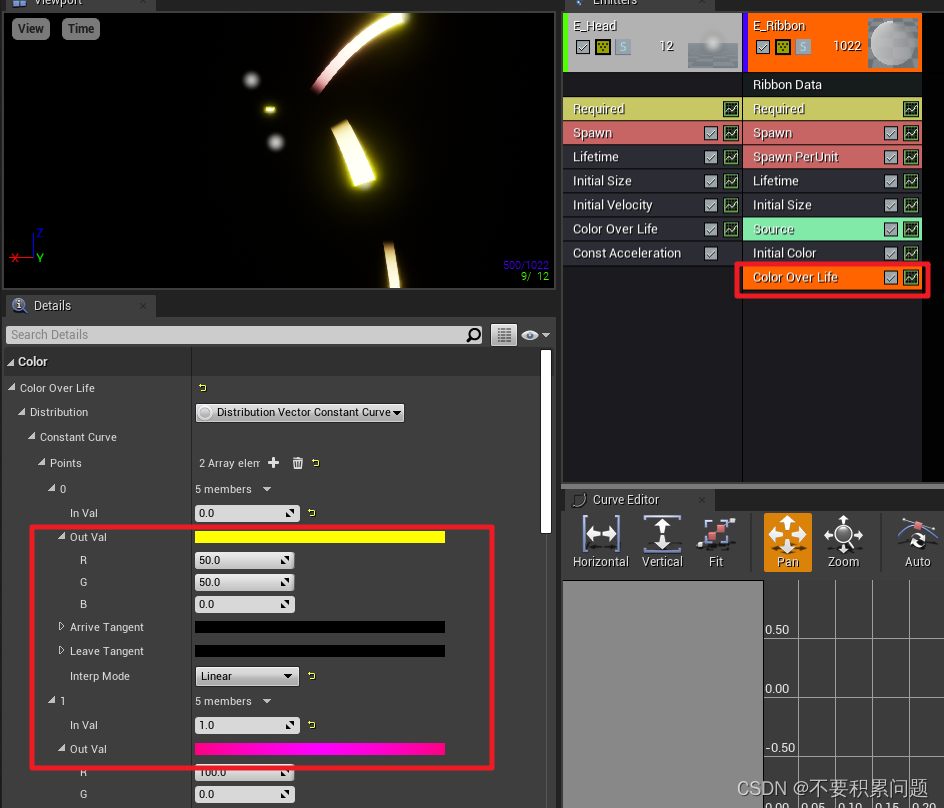The image size is (944, 808).
Task: Toggle E_Head Initial Size checkbox
Action: [x=711, y=181]
